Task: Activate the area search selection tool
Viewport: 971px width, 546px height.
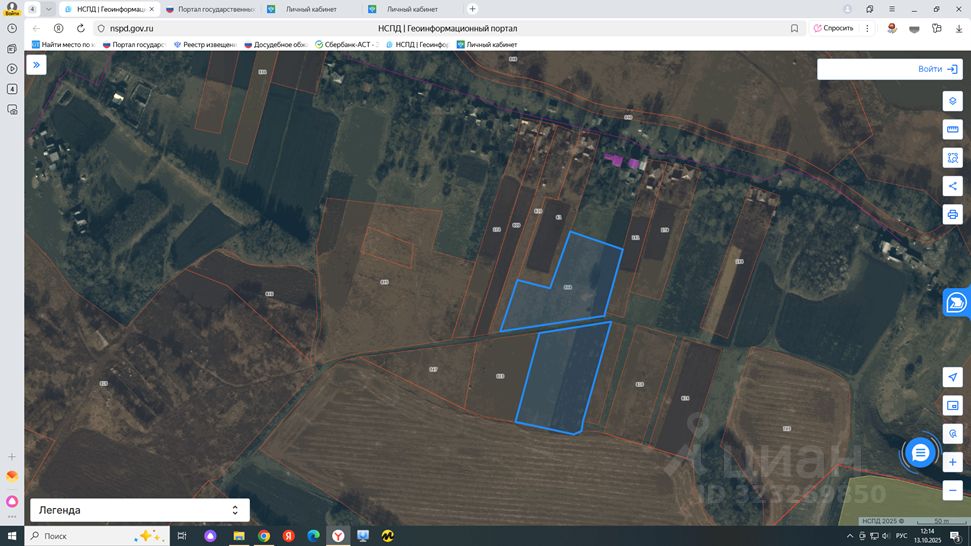Action: [x=952, y=158]
